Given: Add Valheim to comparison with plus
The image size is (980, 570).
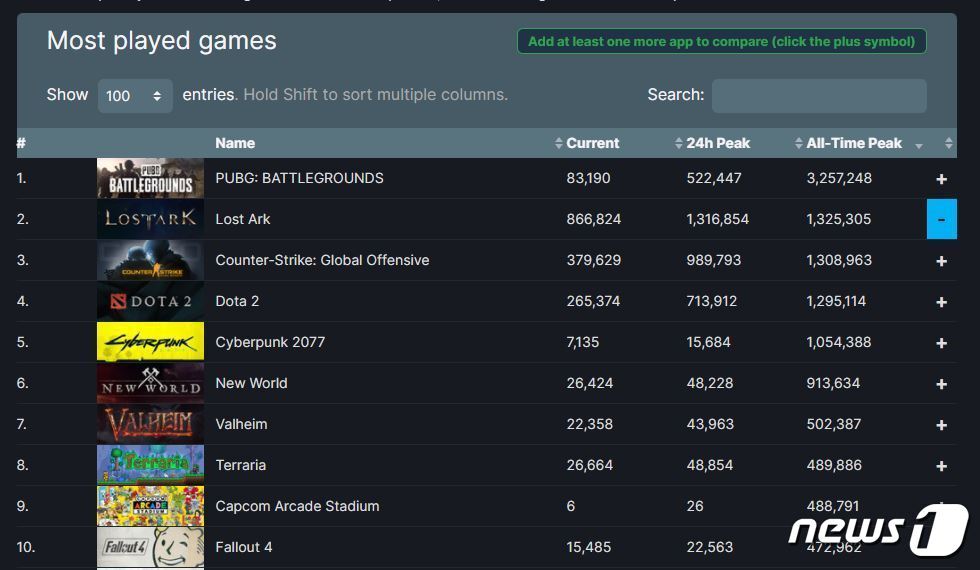Looking at the screenshot, I should click(941, 425).
